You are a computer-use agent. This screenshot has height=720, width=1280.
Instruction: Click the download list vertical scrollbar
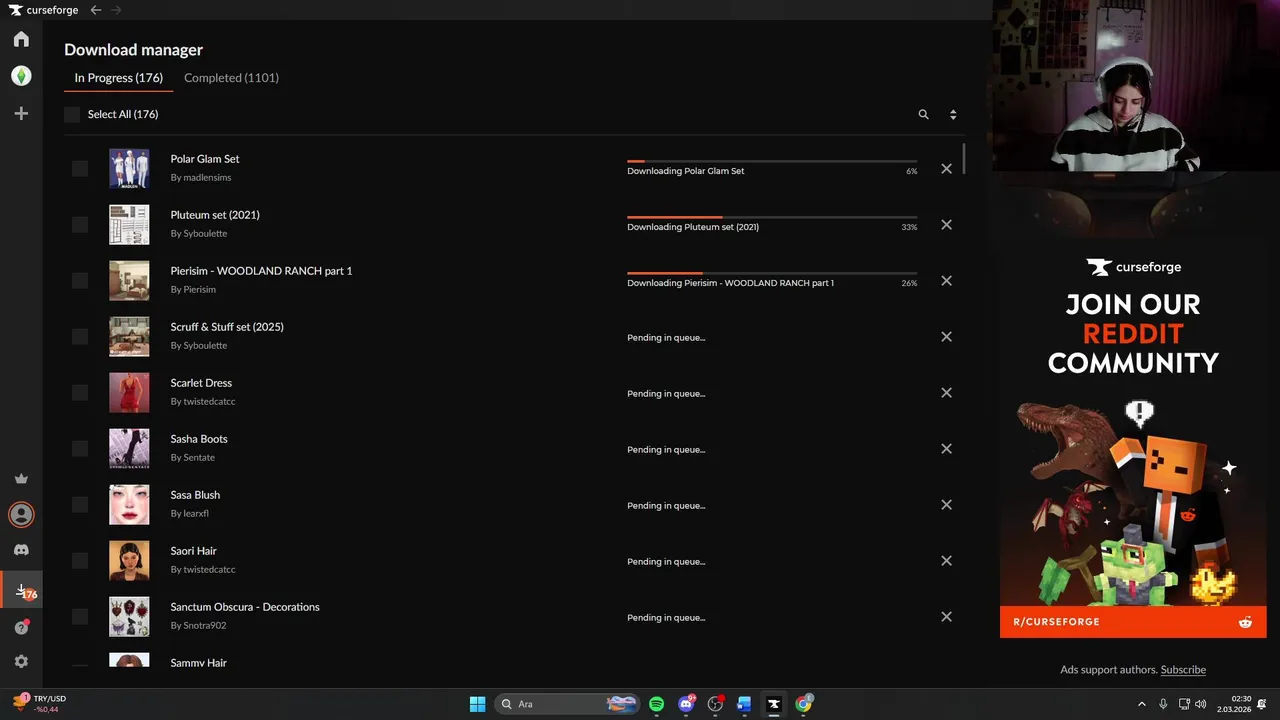[964, 159]
